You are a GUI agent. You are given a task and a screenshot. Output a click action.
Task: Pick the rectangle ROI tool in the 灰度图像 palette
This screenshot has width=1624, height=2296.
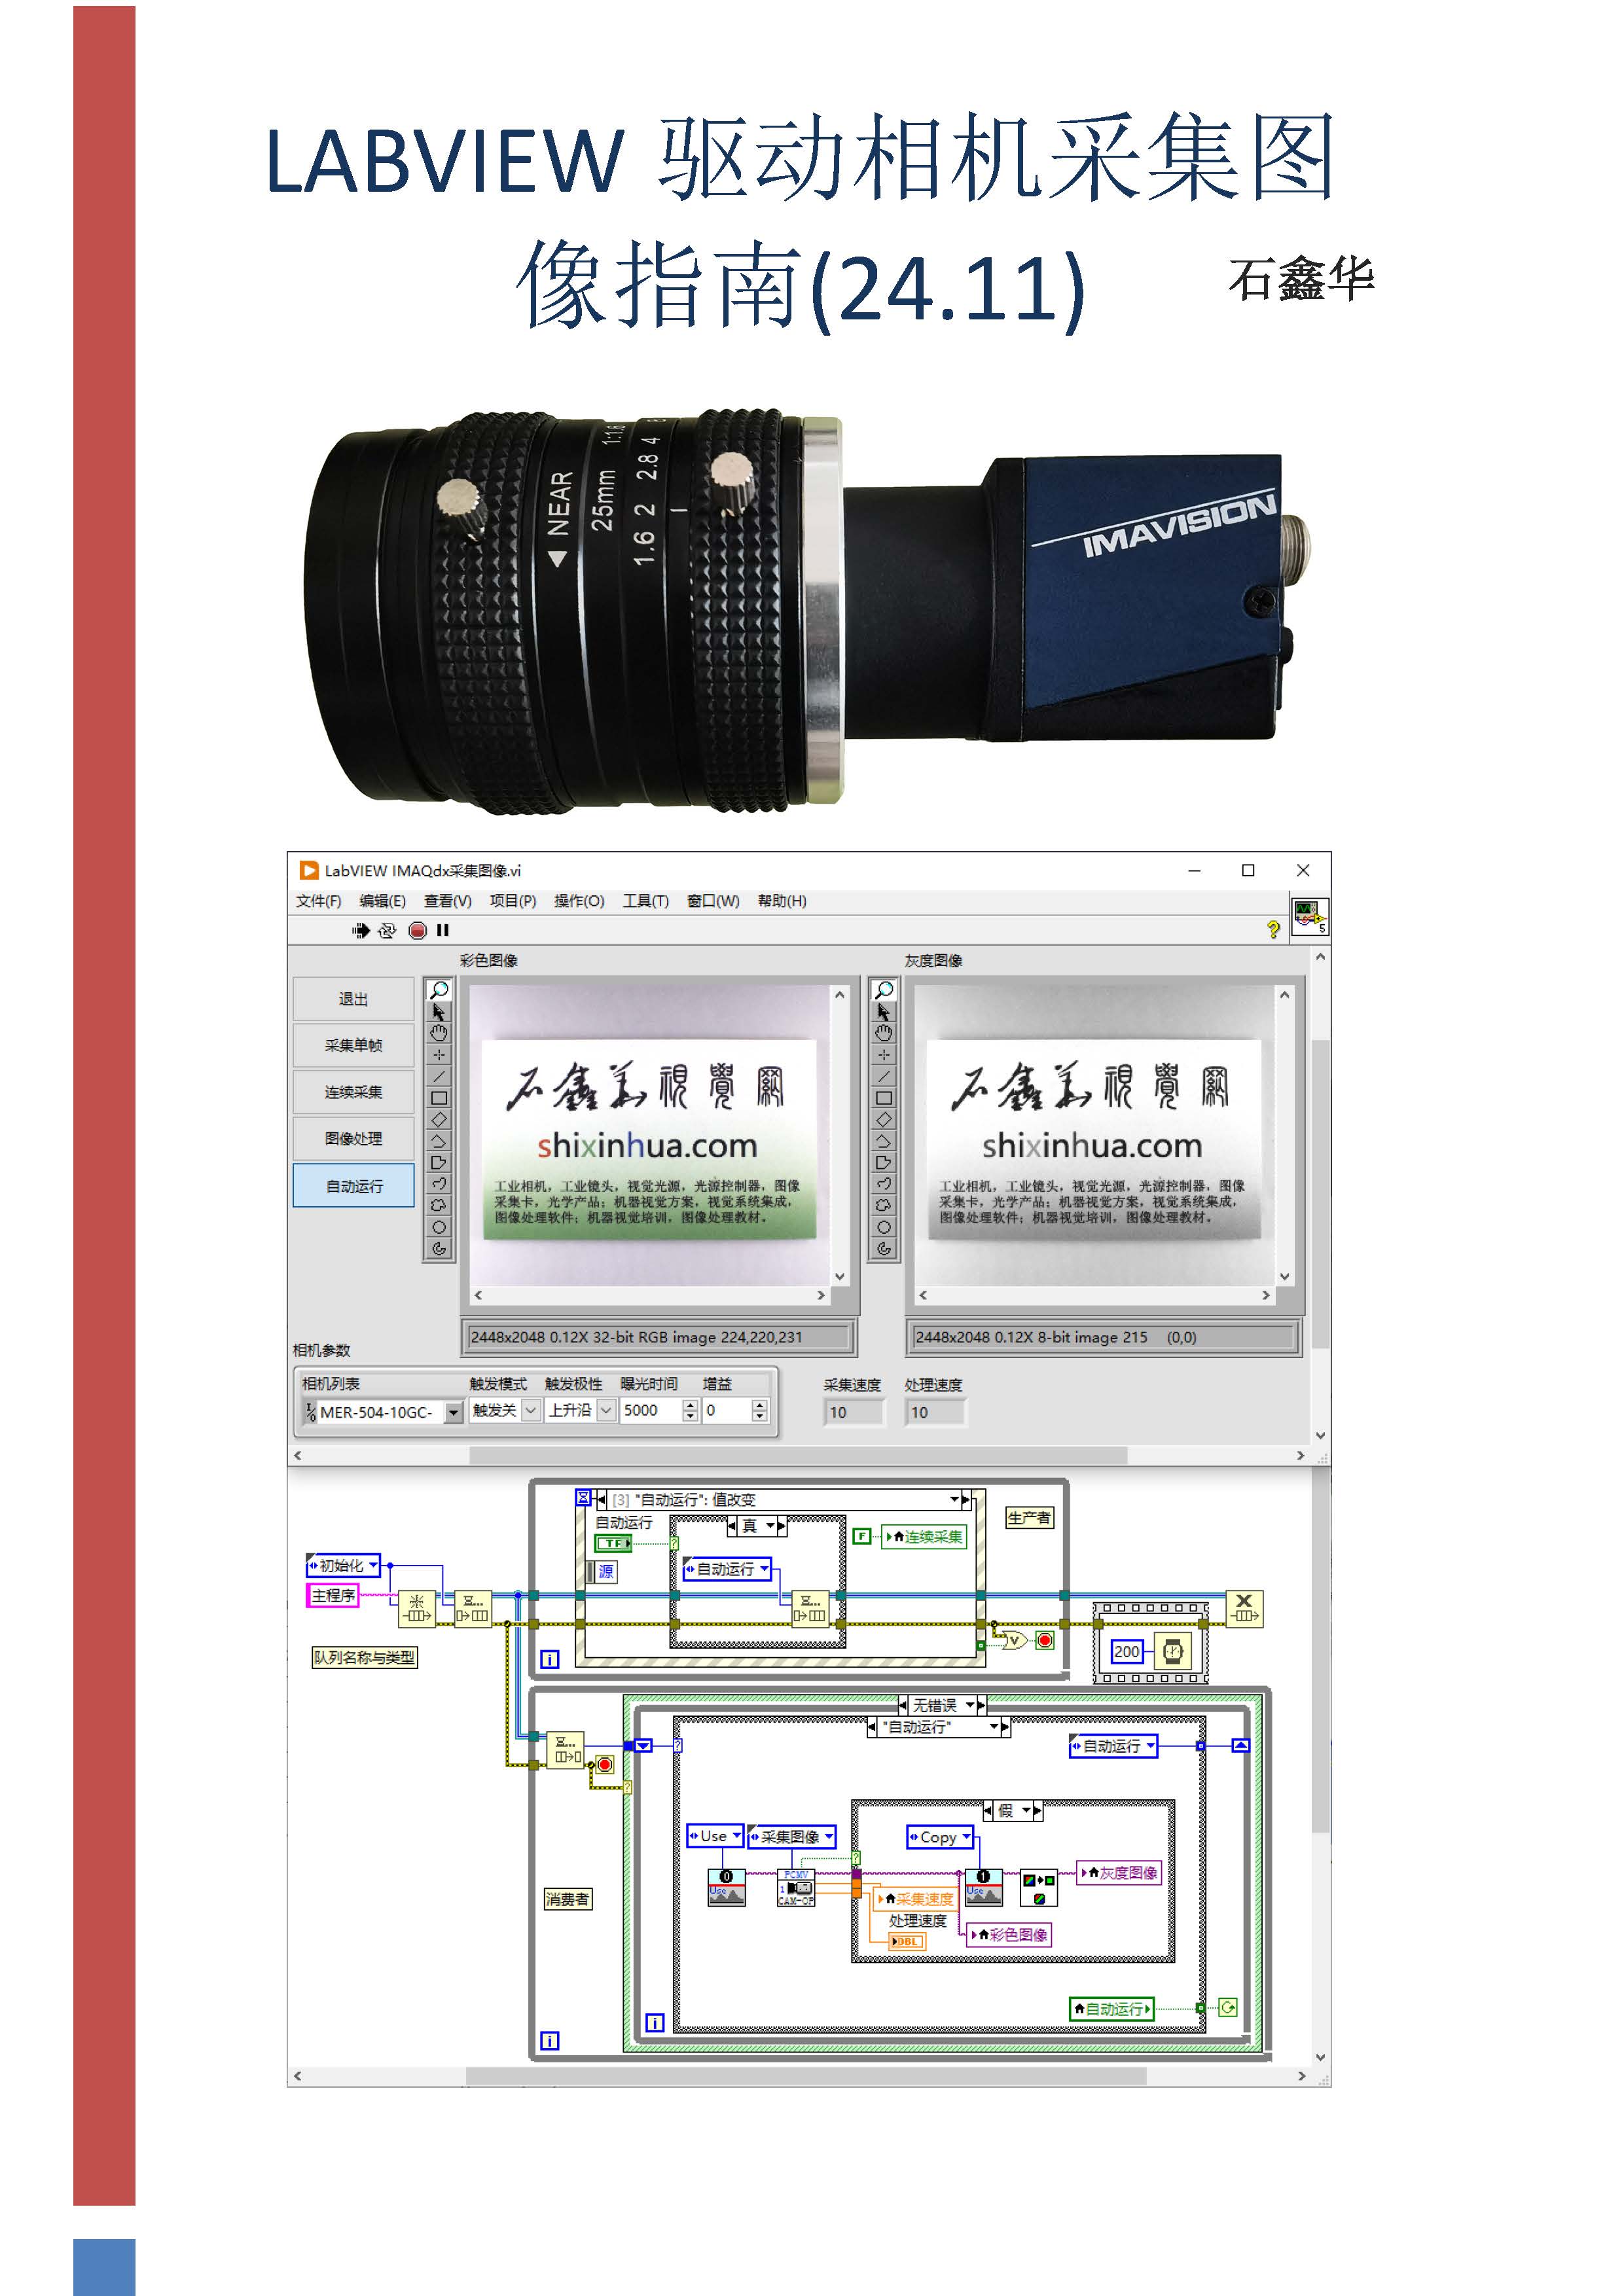click(883, 1098)
